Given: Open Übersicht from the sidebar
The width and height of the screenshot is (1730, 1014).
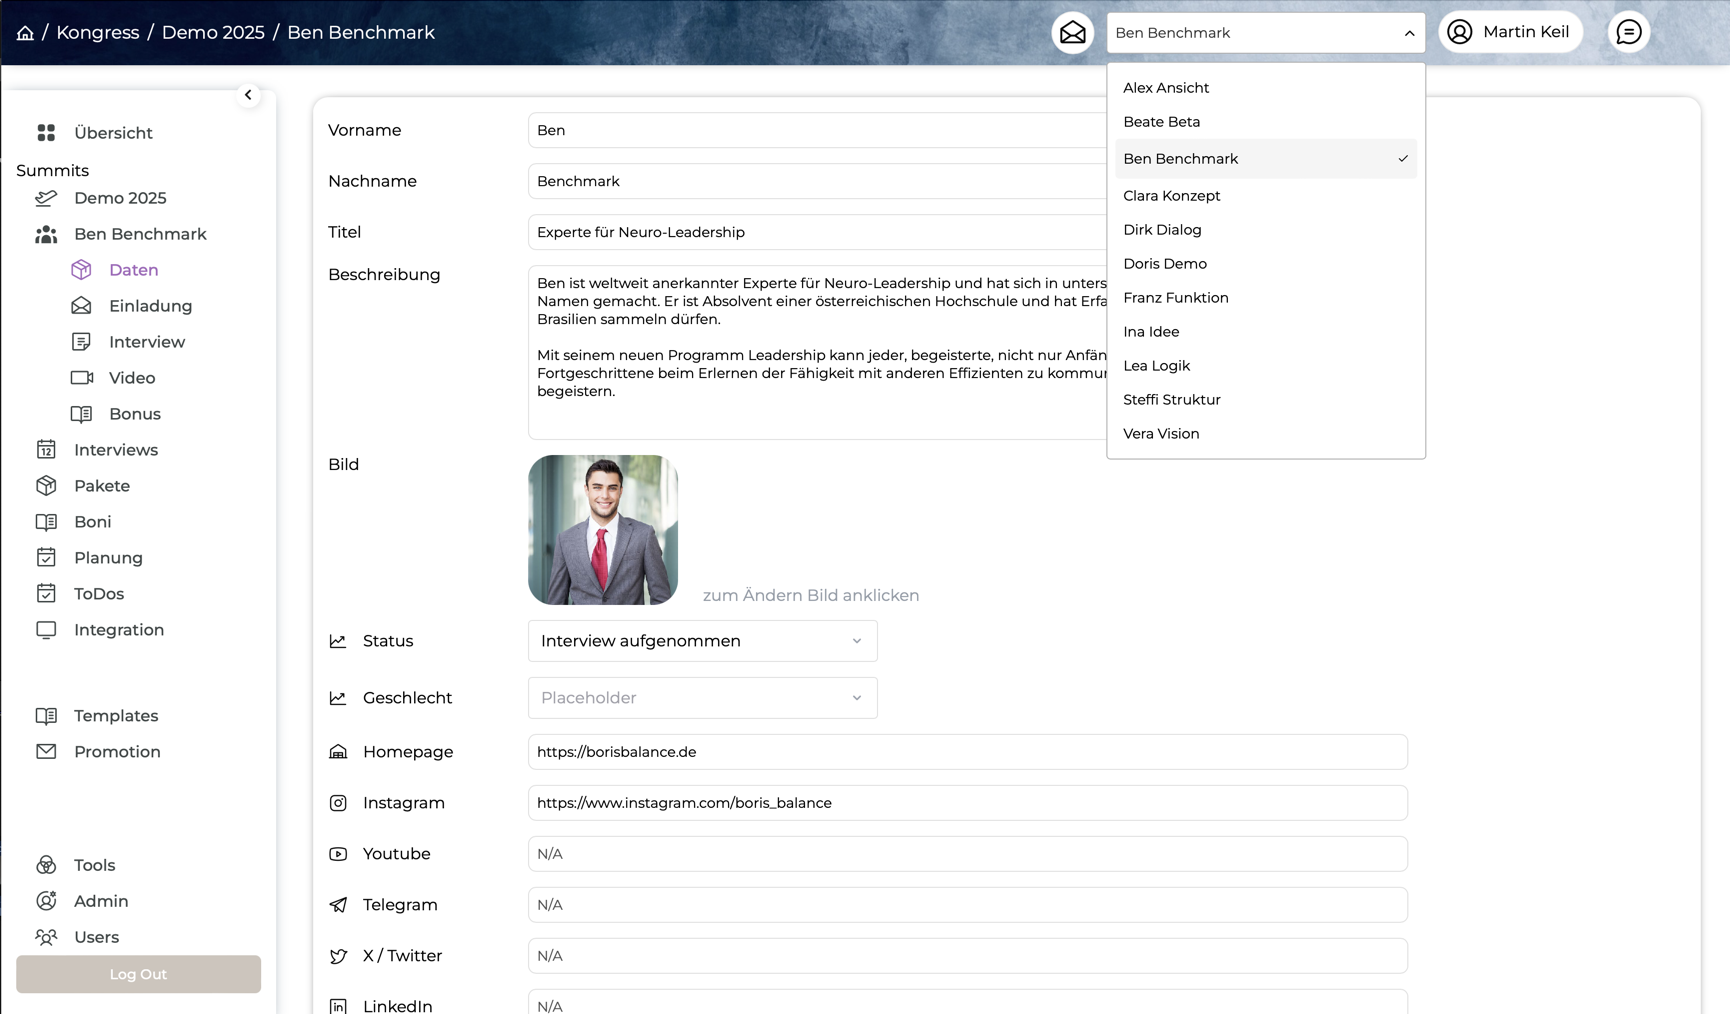Looking at the screenshot, I should click(112, 133).
